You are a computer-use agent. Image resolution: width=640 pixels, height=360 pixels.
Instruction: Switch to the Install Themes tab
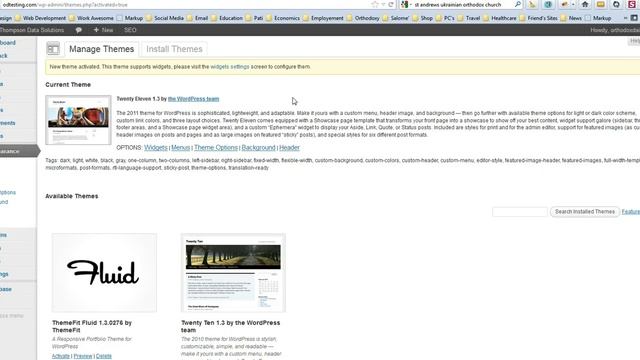(x=174, y=49)
